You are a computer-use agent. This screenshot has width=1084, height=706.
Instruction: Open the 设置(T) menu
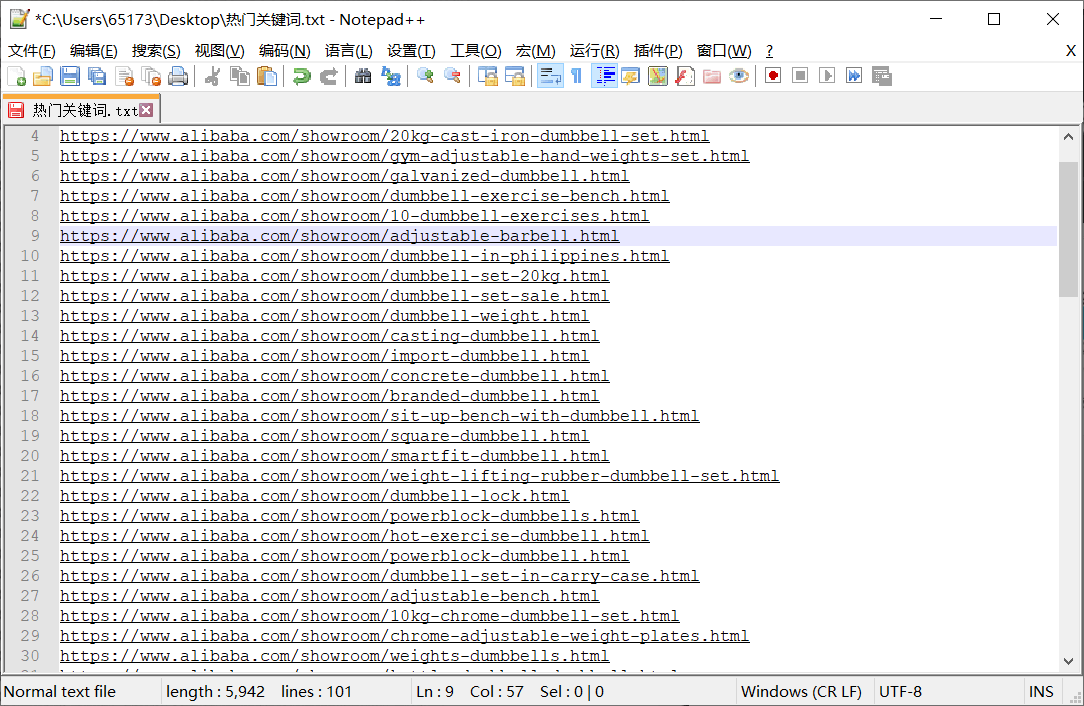(x=411, y=50)
